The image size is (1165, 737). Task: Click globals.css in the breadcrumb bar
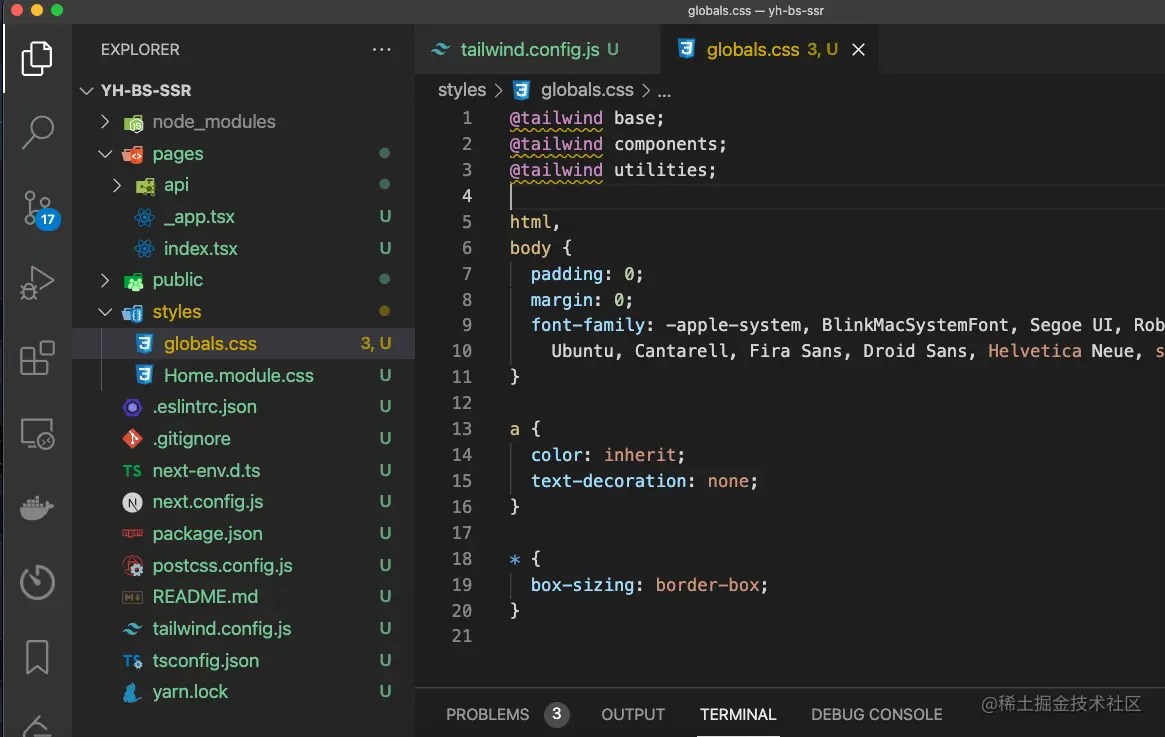585,89
